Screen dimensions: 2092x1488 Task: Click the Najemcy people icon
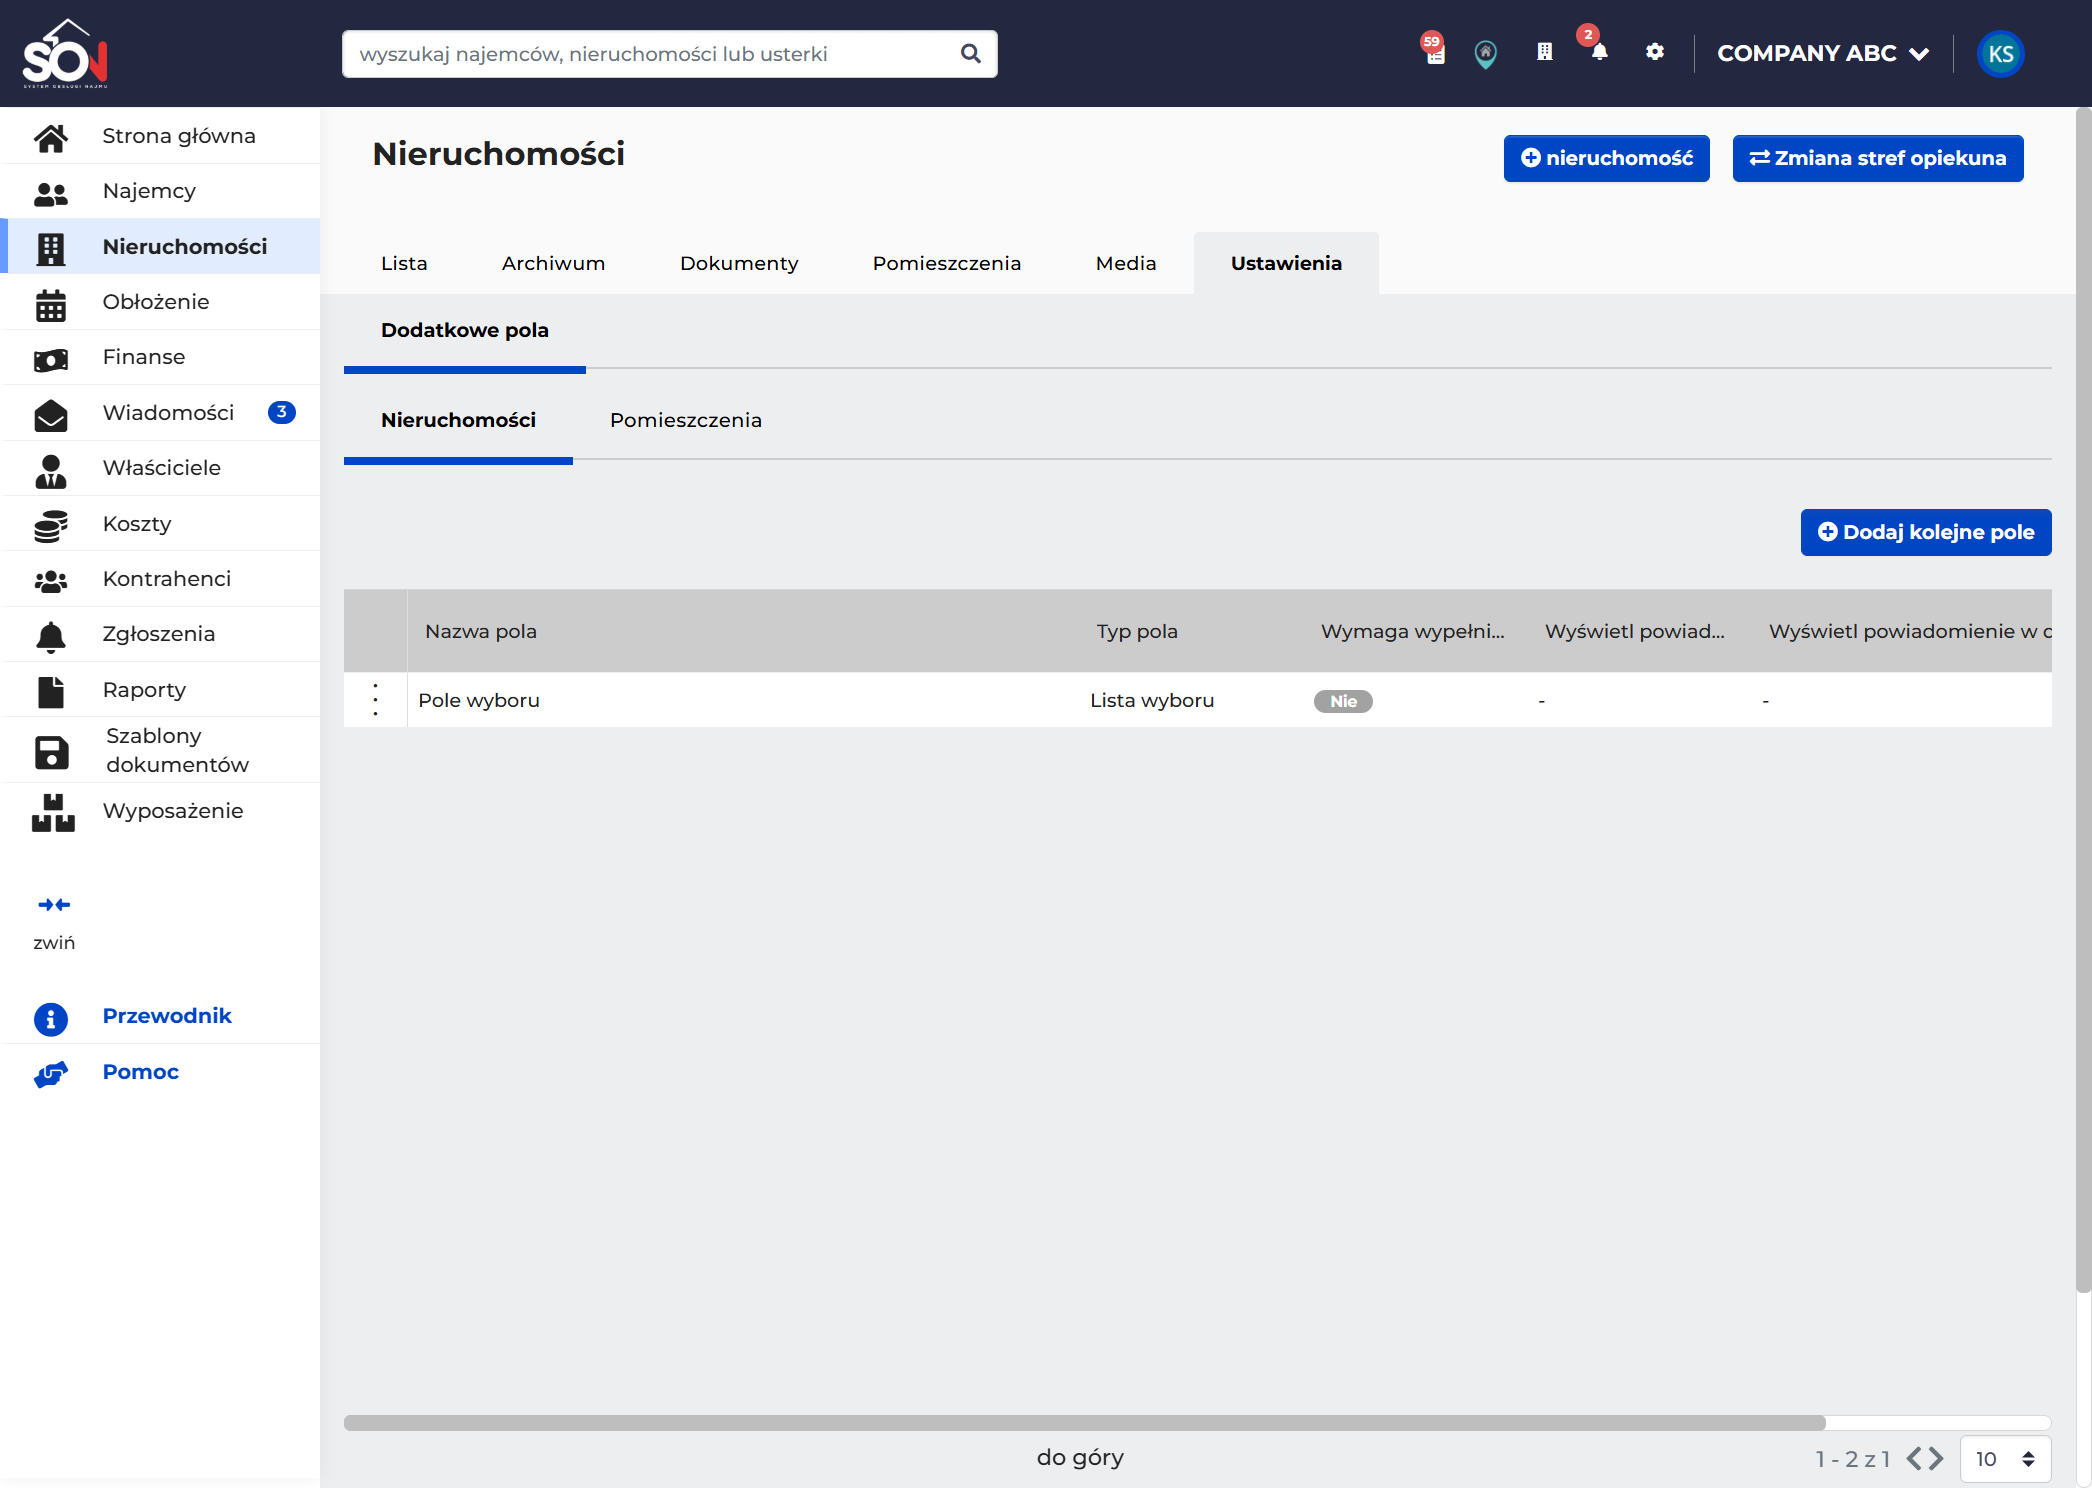(x=51, y=193)
